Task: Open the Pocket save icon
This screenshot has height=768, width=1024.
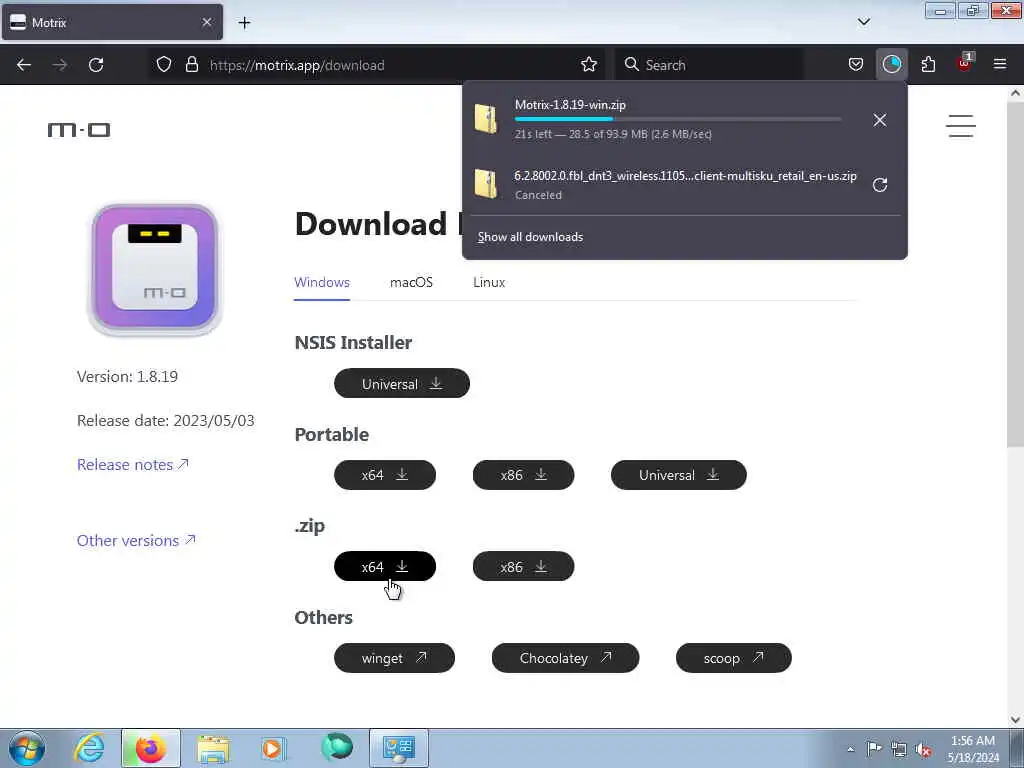Action: coord(856,65)
